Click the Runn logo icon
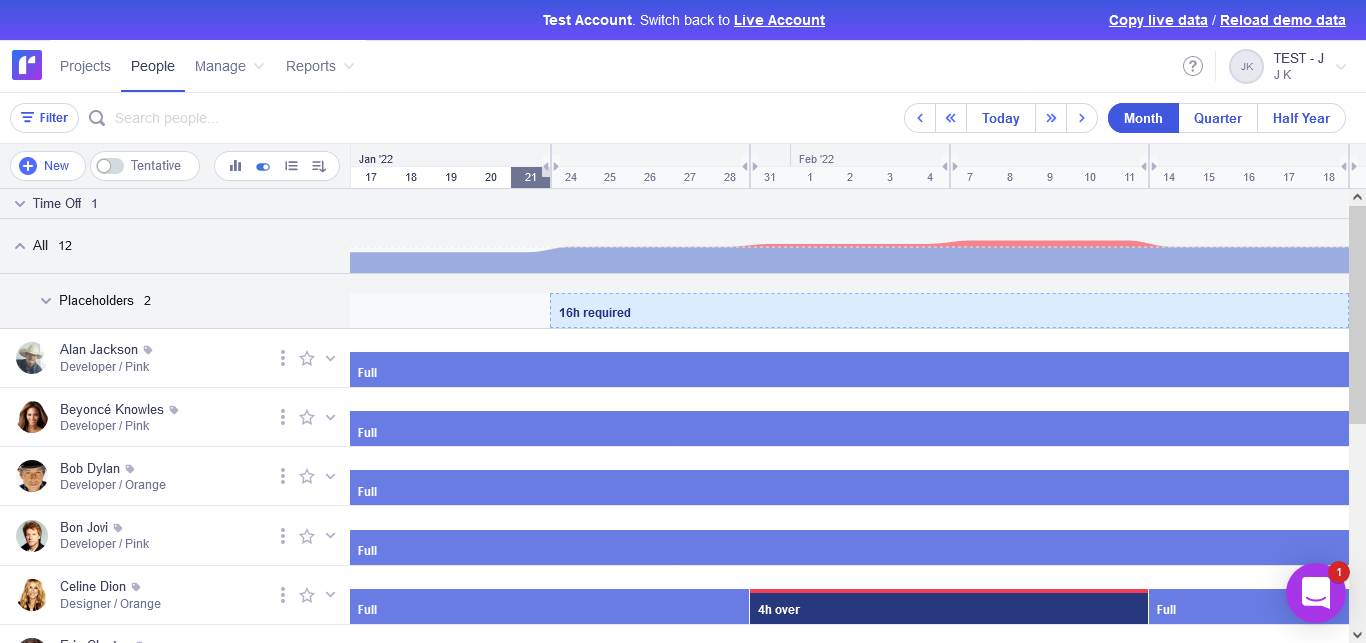The image size is (1366, 643). [x=26, y=64]
